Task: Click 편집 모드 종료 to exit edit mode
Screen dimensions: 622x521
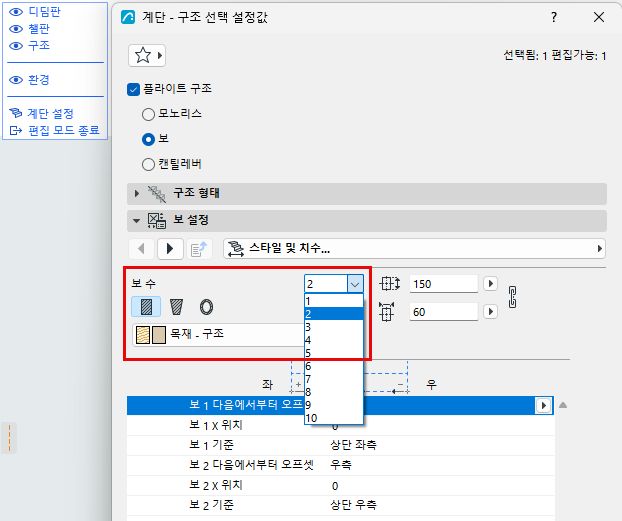Action: pos(54,130)
